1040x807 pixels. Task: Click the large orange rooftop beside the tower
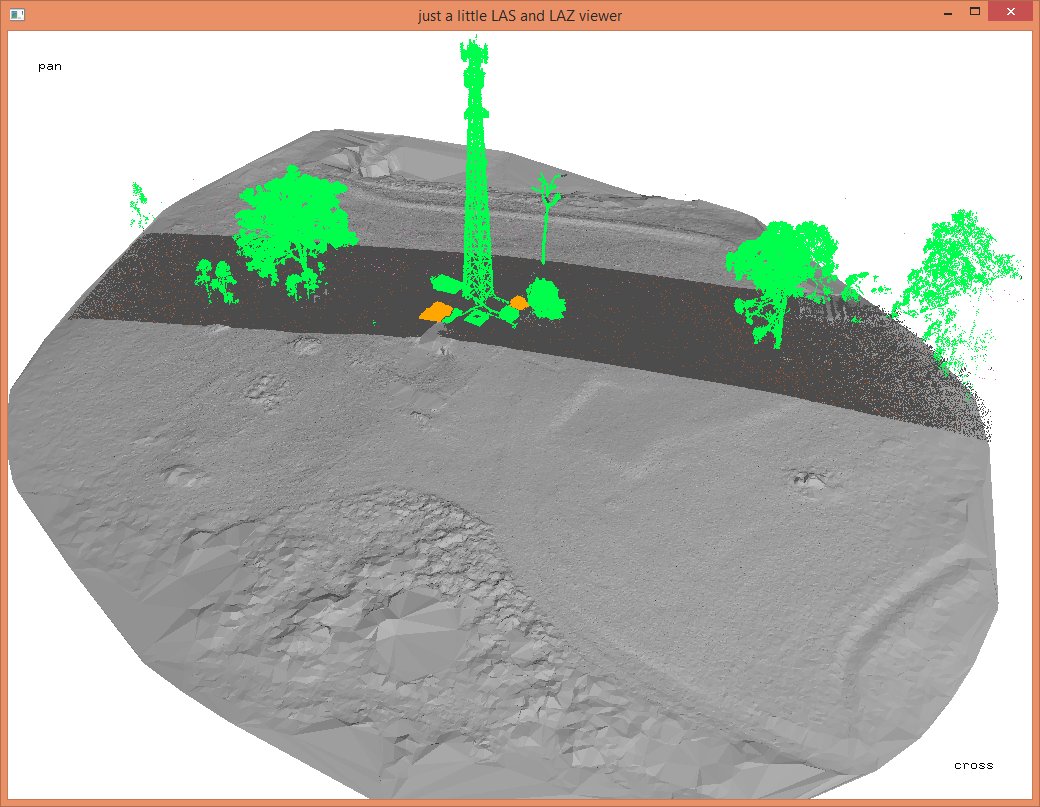[435, 311]
